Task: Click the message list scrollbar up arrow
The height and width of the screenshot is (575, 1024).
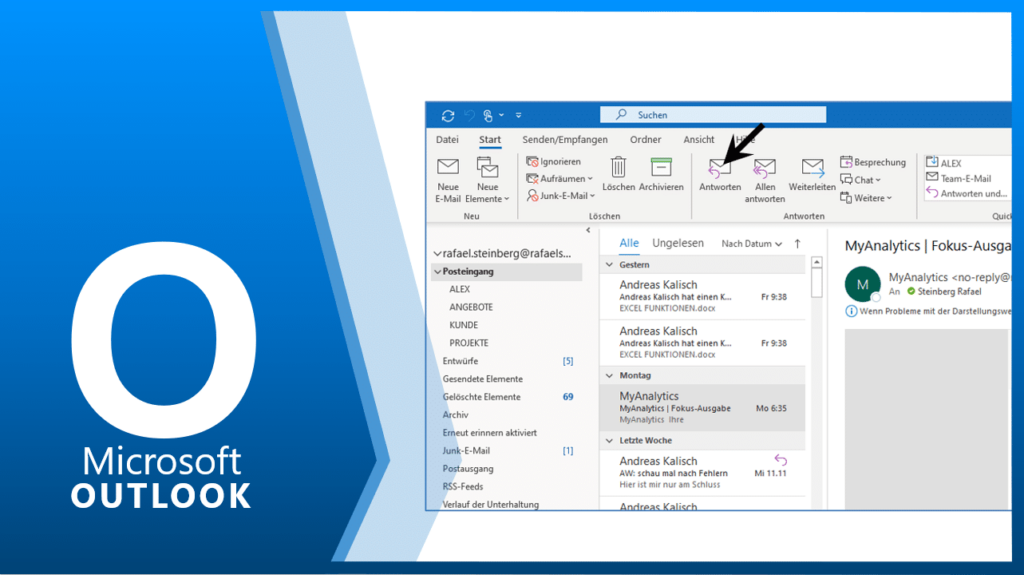Action: [816, 262]
